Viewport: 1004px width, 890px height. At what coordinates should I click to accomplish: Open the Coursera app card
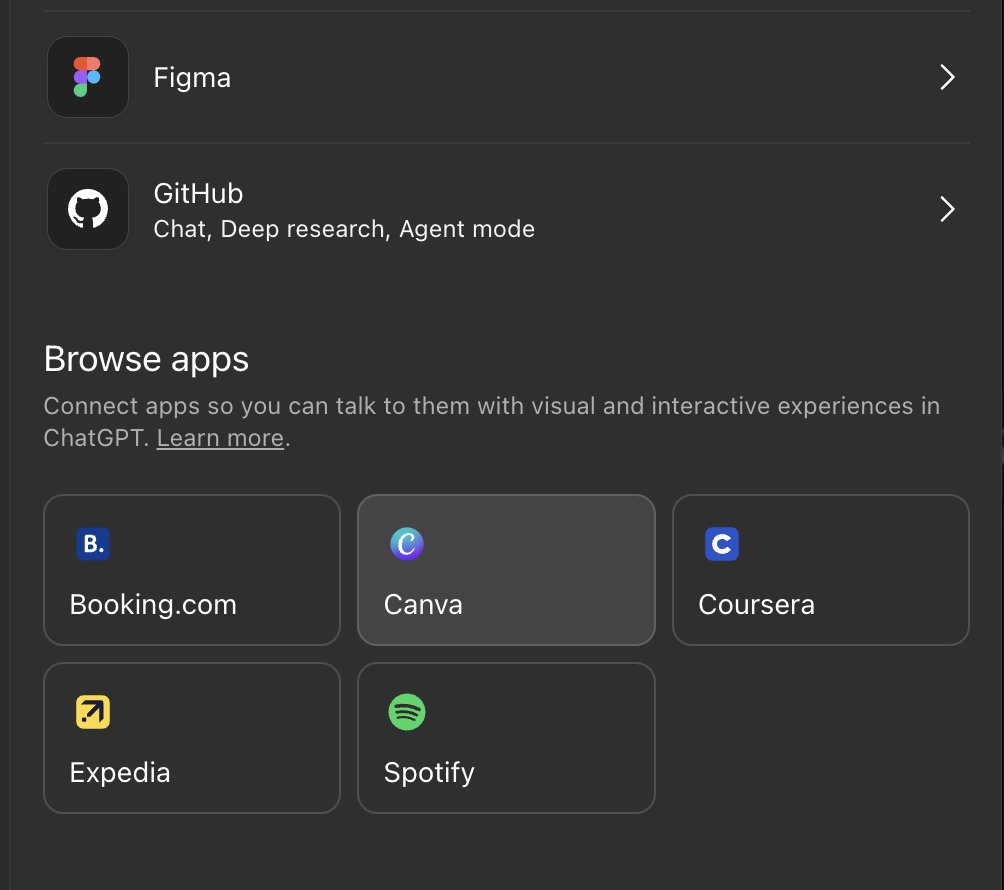[x=820, y=570]
